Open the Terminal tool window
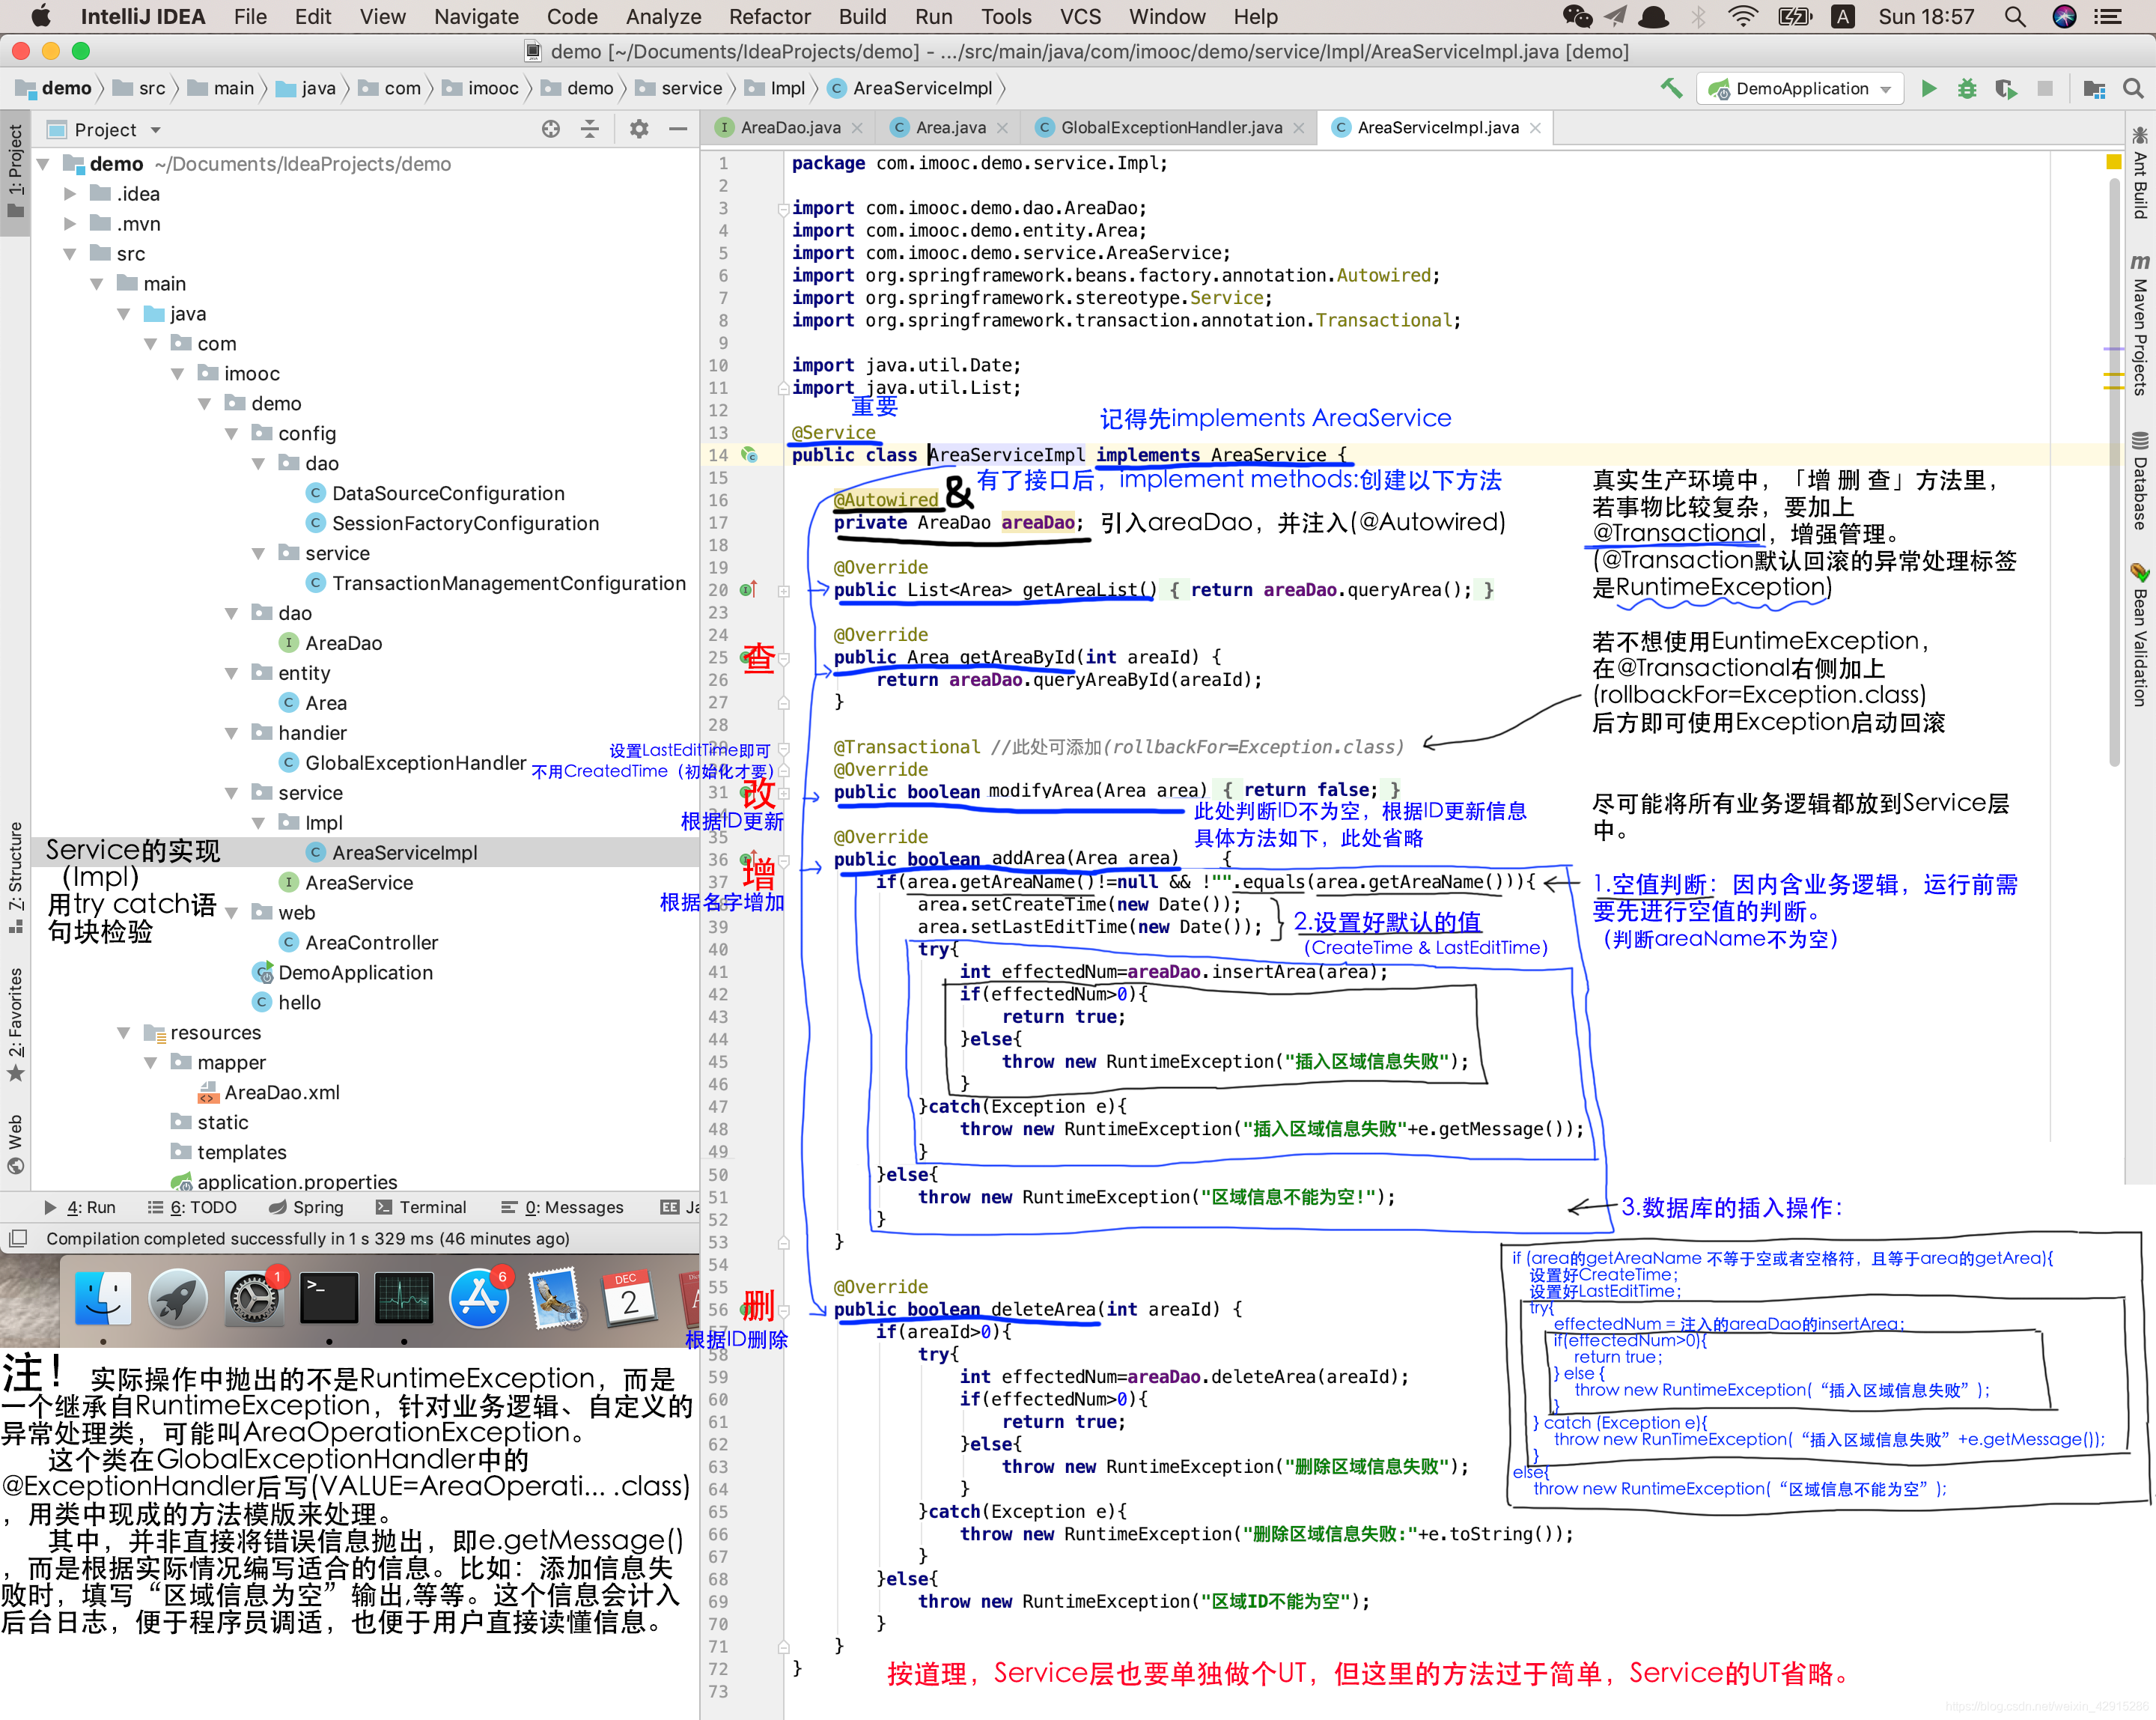Screen dimensions: 2156x1720 click(x=421, y=1207)
